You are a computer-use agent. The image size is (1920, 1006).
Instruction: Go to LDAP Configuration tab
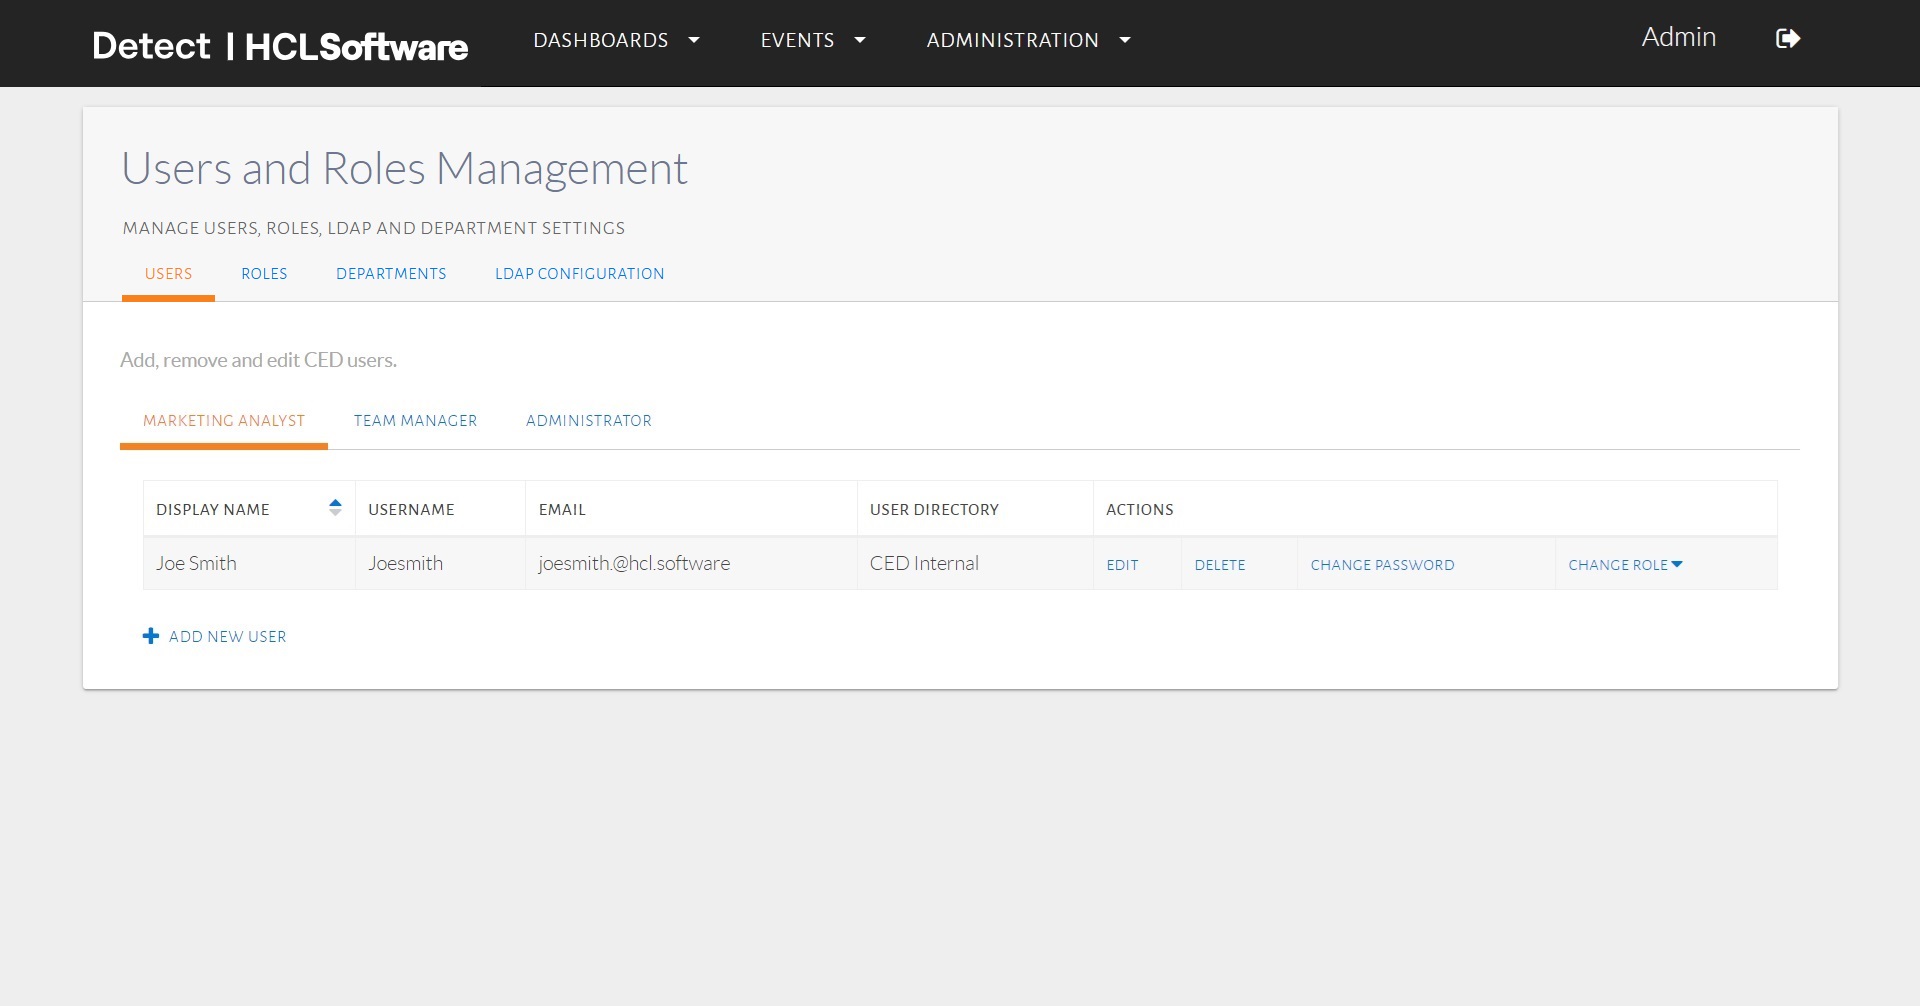coord(579,274)
